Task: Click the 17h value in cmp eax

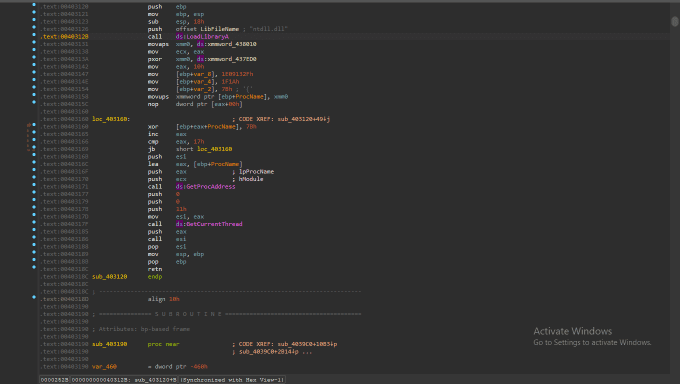Action: [x=199, y=141]
